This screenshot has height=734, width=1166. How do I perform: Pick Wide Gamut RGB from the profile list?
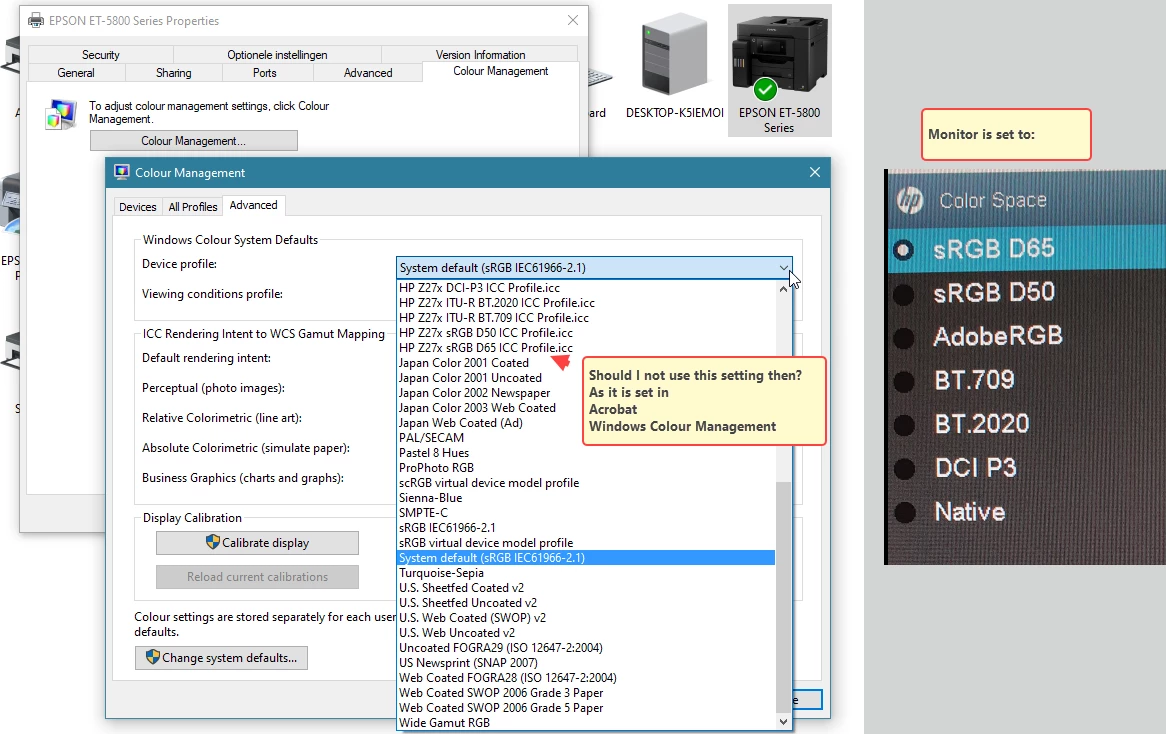tap(586, 723)
